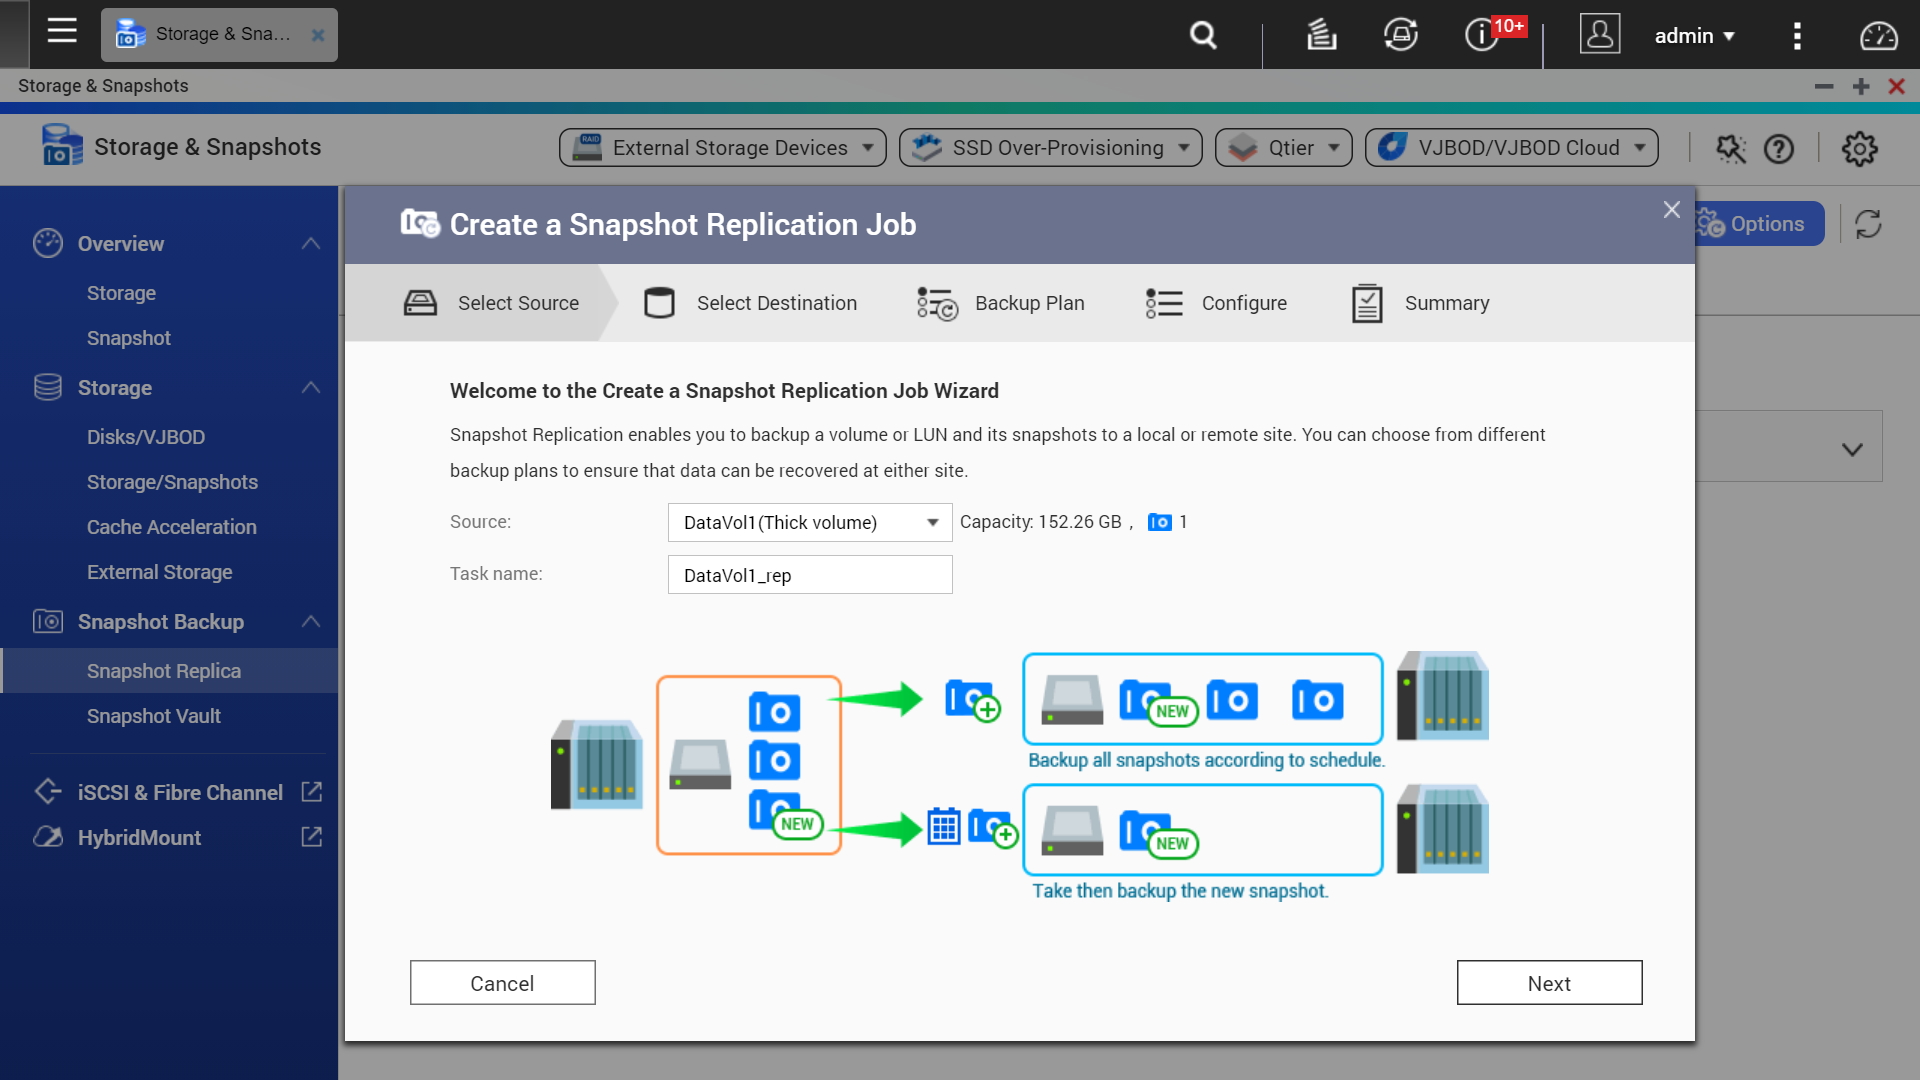1920x1080 pixels.
Task: Click the Snapshot Replica sidebar icon
Action: click(x=164, y=670)
